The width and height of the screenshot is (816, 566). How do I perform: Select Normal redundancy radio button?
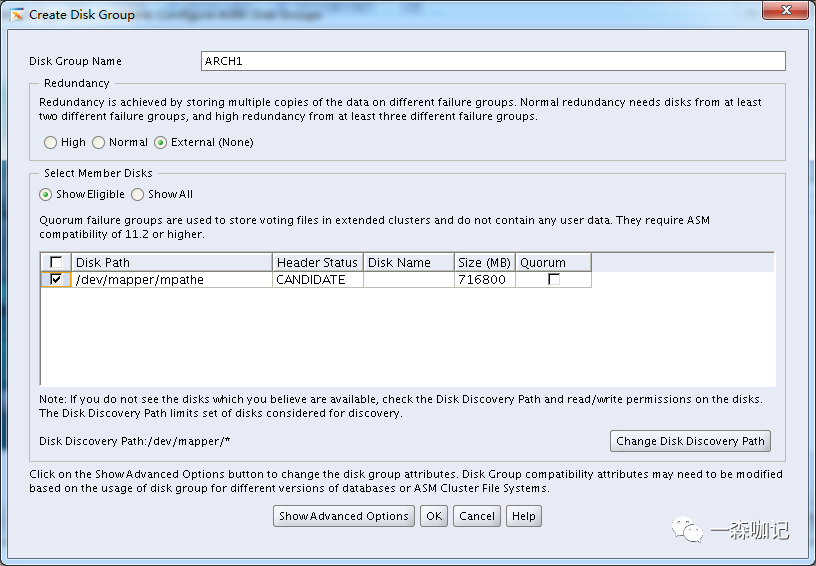[98, 143]
